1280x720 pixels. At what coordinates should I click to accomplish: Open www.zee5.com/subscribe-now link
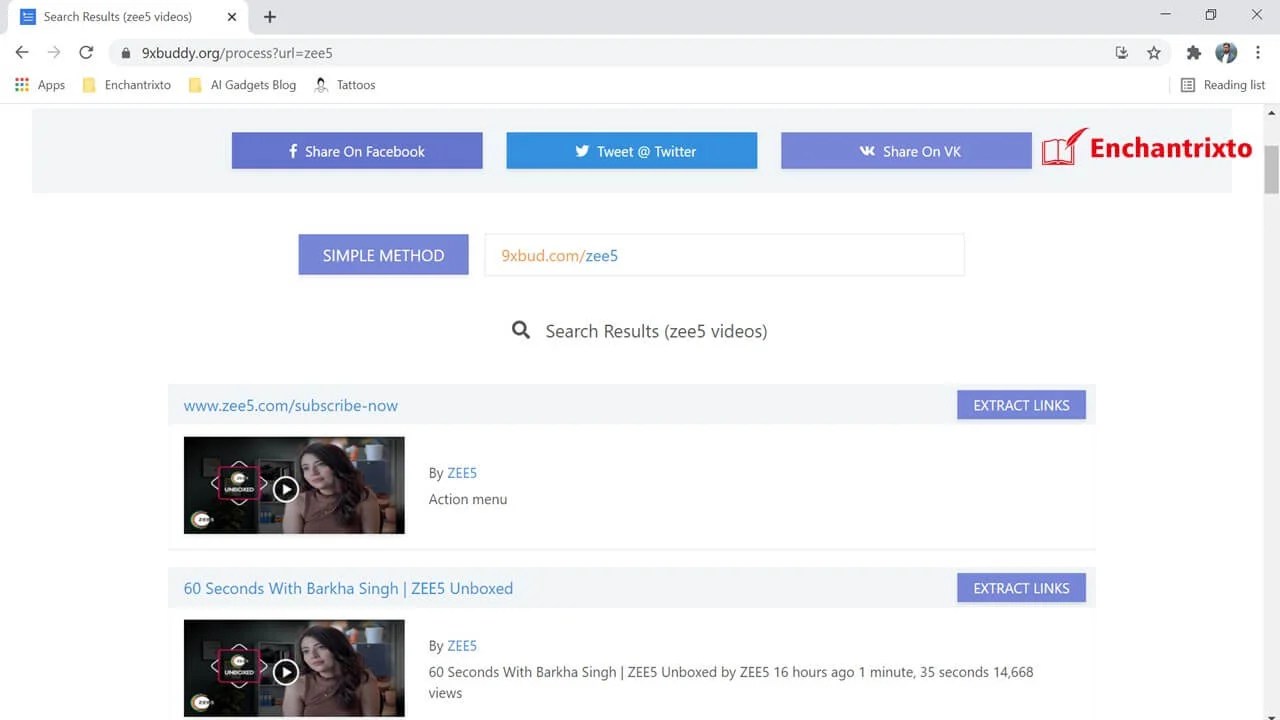pos(291,405)
